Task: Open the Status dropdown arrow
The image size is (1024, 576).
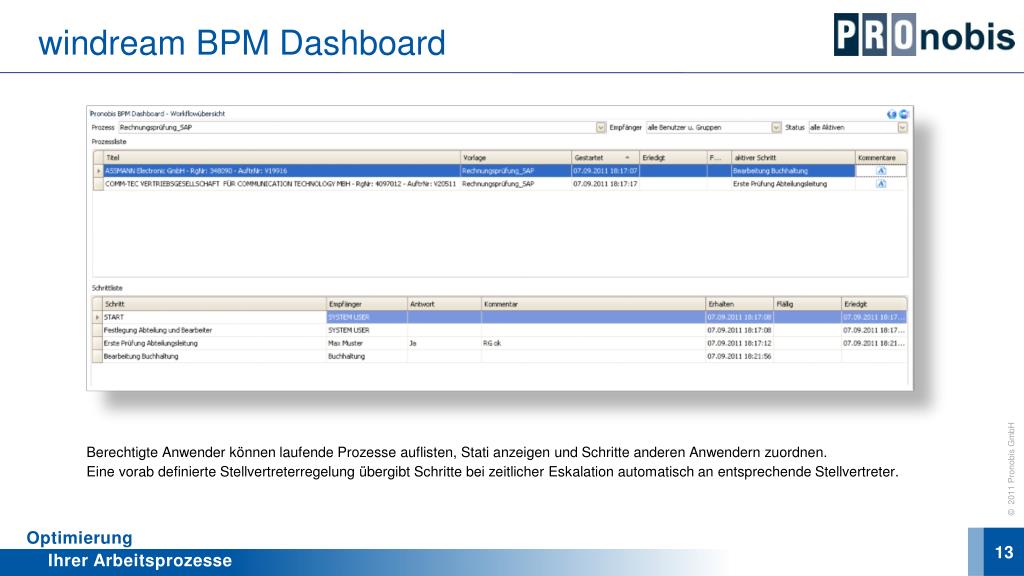Action: (x=902, y=128)
